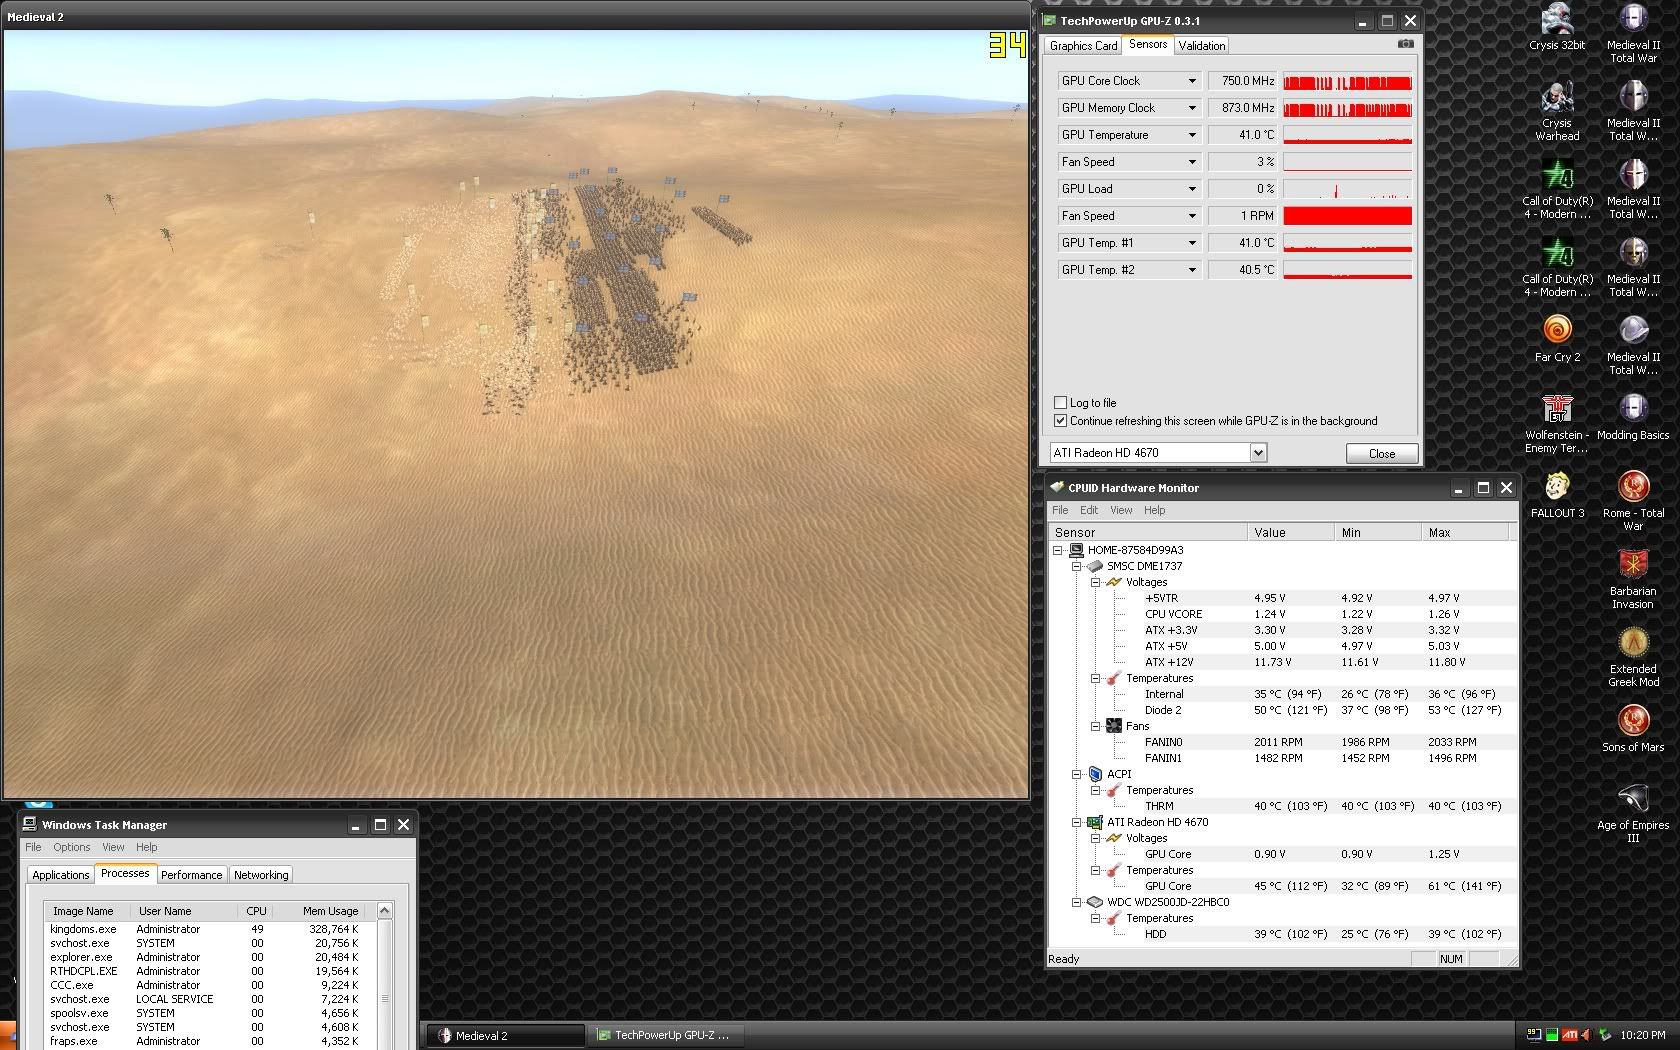This screenshot has width=1680, height=1050.
Task: Open the ATI Radeon HD 4670 device dropdown
Action: (x=1258, y=453)
